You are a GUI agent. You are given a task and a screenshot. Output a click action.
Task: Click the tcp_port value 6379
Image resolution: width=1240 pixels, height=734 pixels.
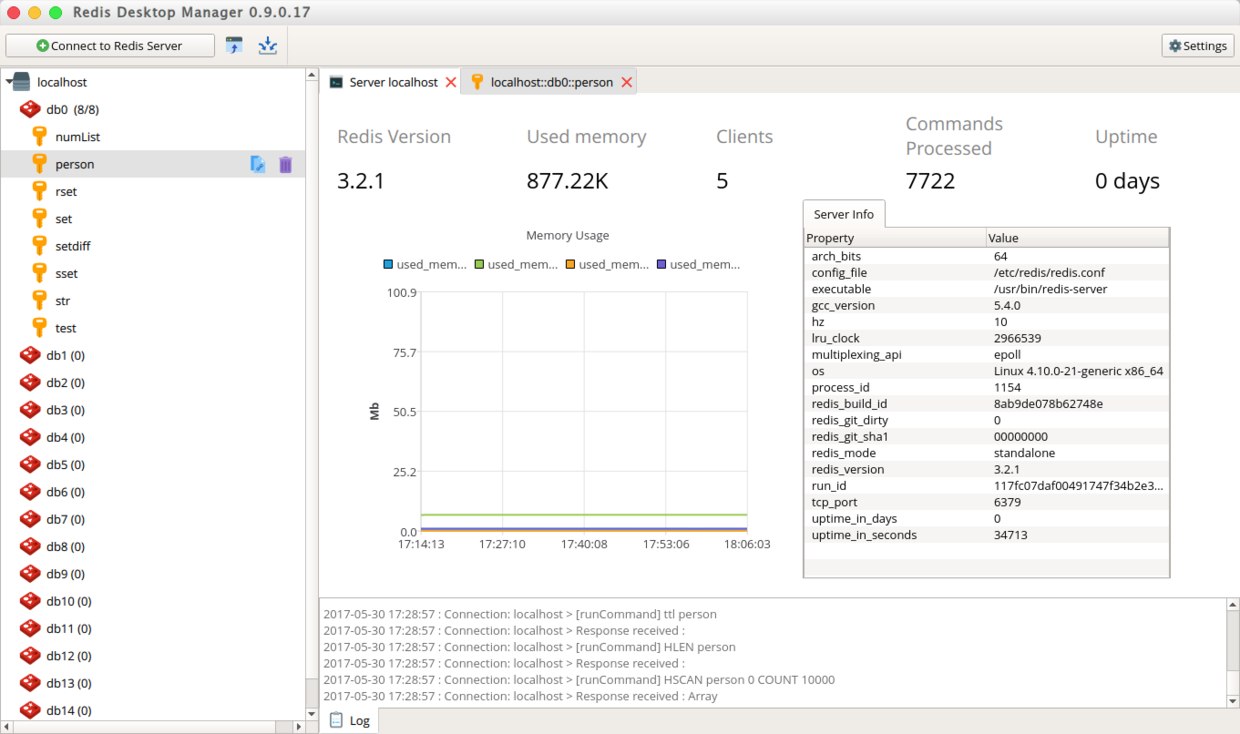tap(1007, 502)
